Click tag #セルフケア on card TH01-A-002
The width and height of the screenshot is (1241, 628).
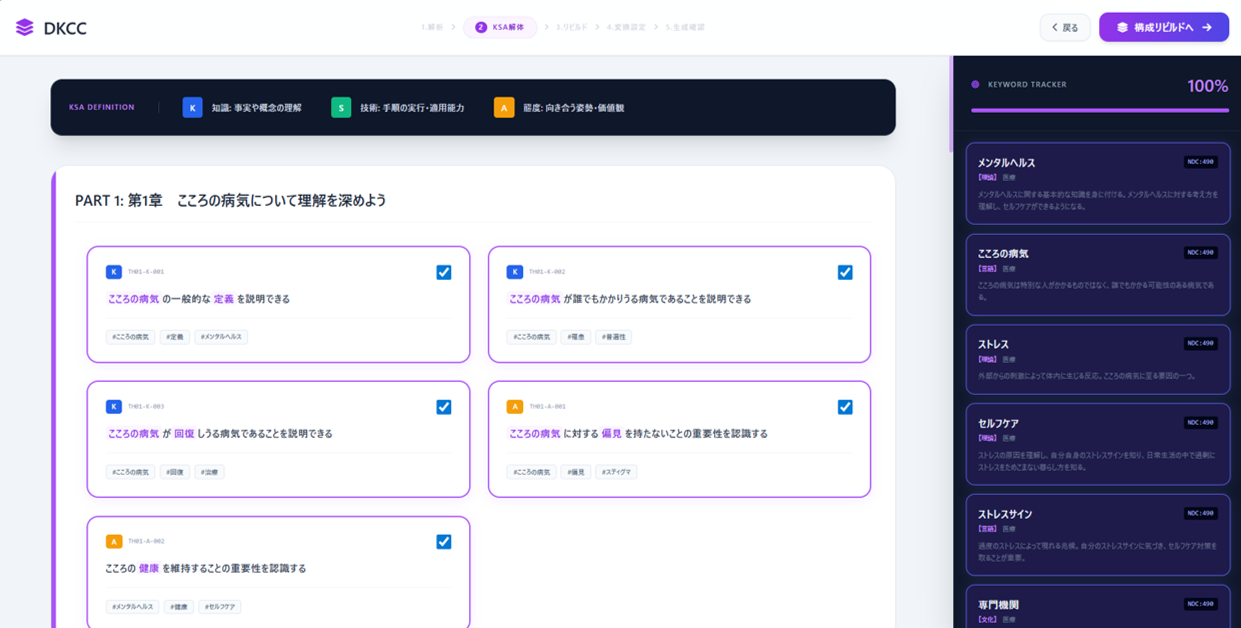[x=220, y=607]
